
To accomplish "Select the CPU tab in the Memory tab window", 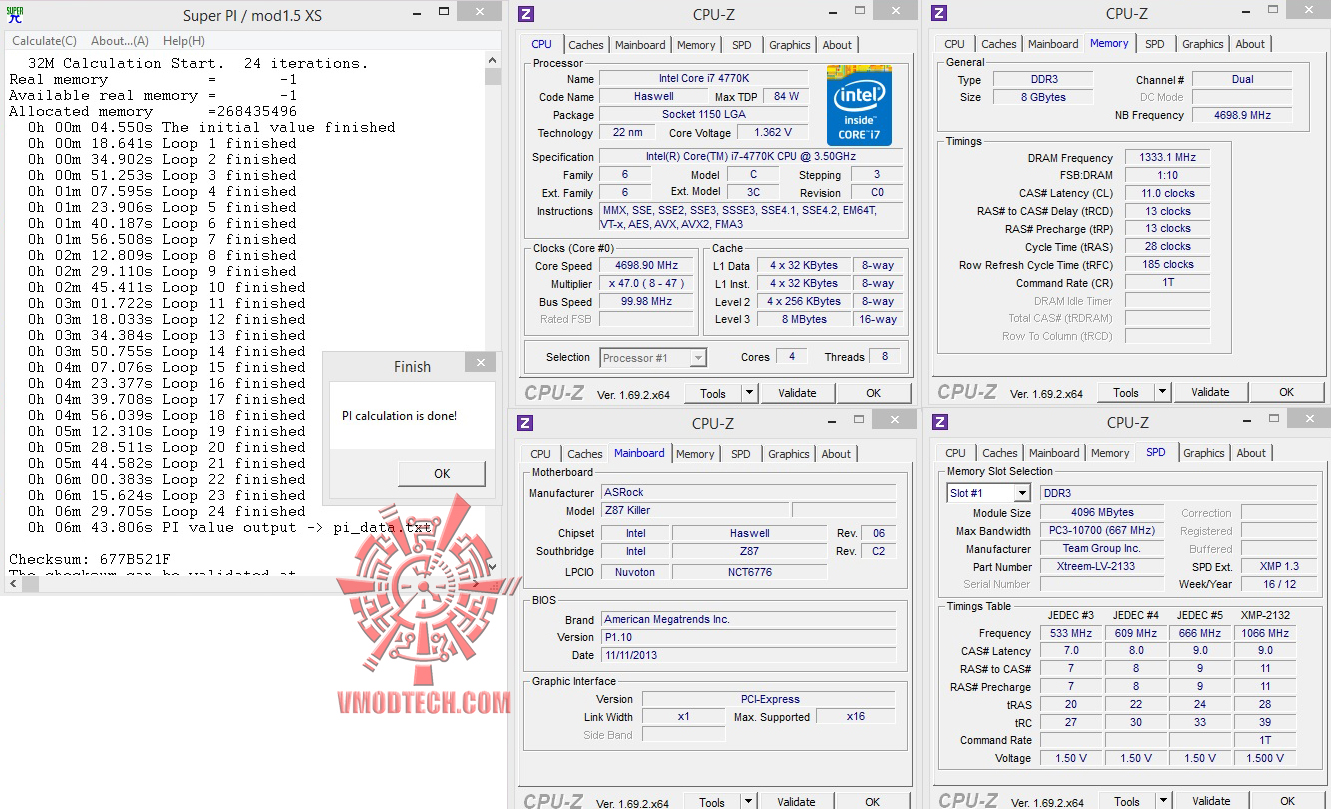I will pos(955,44).
